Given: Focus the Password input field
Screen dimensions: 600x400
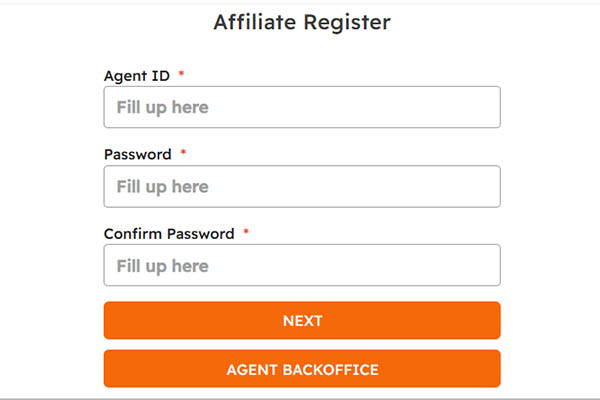Looking at the screenshot, I should [x=301, y=186].
